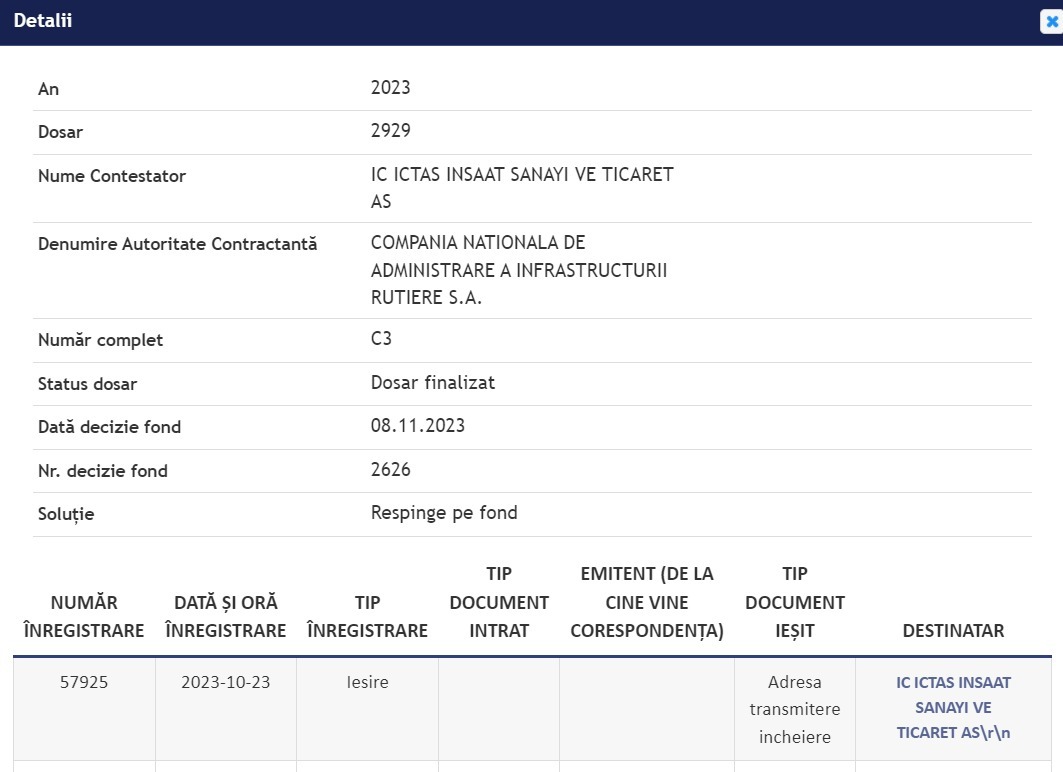Select solution Respinge pe fond

coord(444,512)
